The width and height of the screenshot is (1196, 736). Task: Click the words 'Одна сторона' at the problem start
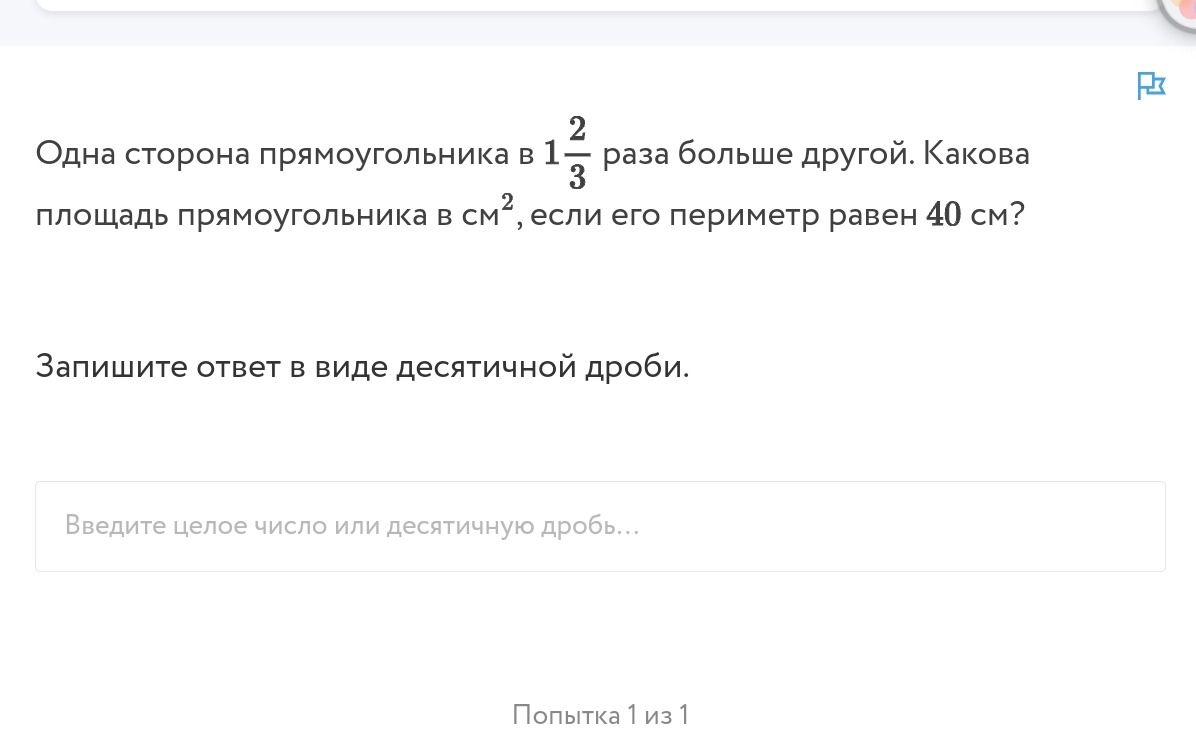click(143, 154)
